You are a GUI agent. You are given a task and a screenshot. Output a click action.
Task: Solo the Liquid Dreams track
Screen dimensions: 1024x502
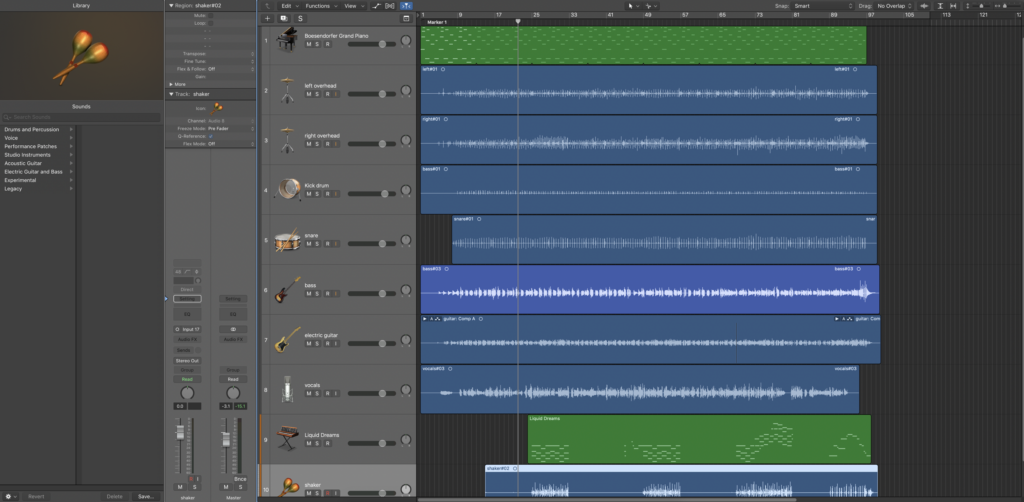(x=317, y=443)
